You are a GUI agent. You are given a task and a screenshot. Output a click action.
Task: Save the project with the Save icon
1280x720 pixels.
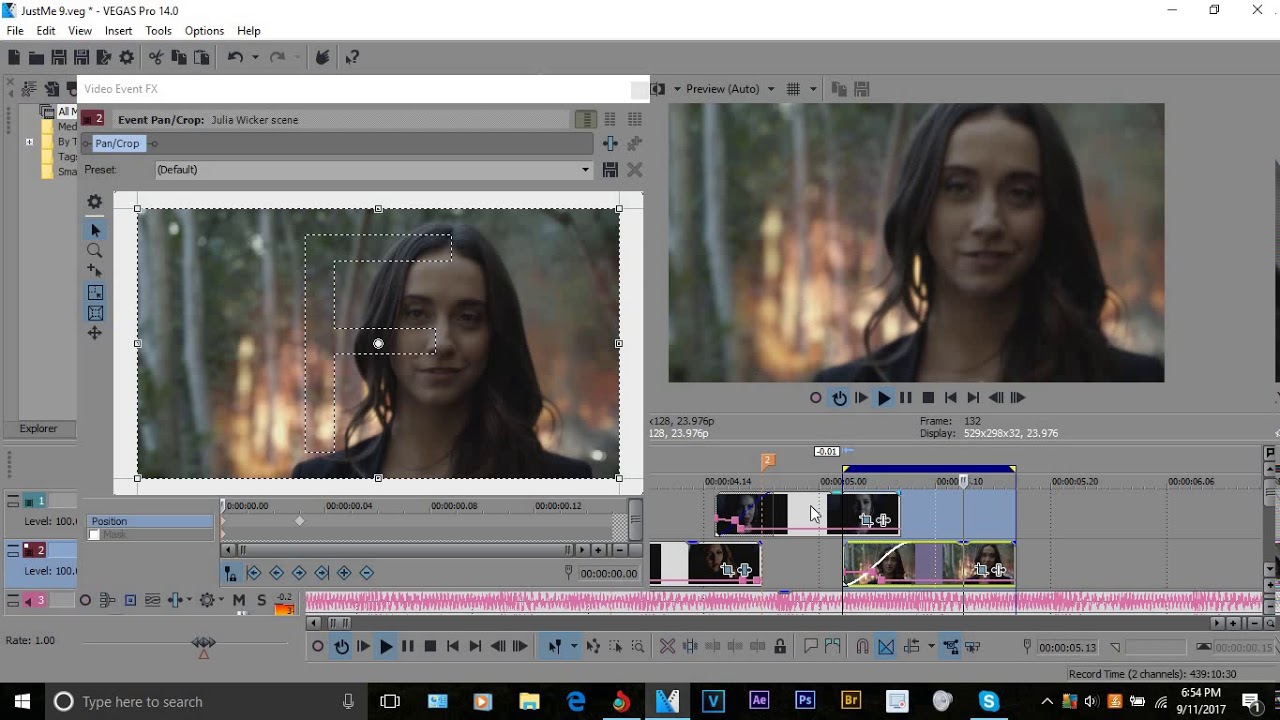tap(59, 58)
